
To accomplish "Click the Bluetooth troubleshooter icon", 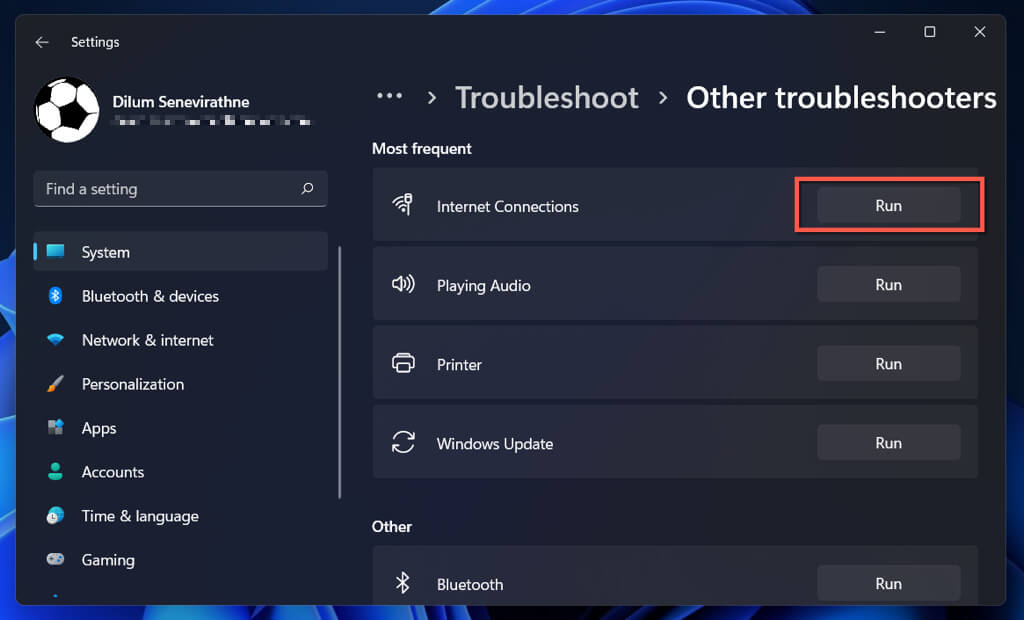I will pos(402,583).
